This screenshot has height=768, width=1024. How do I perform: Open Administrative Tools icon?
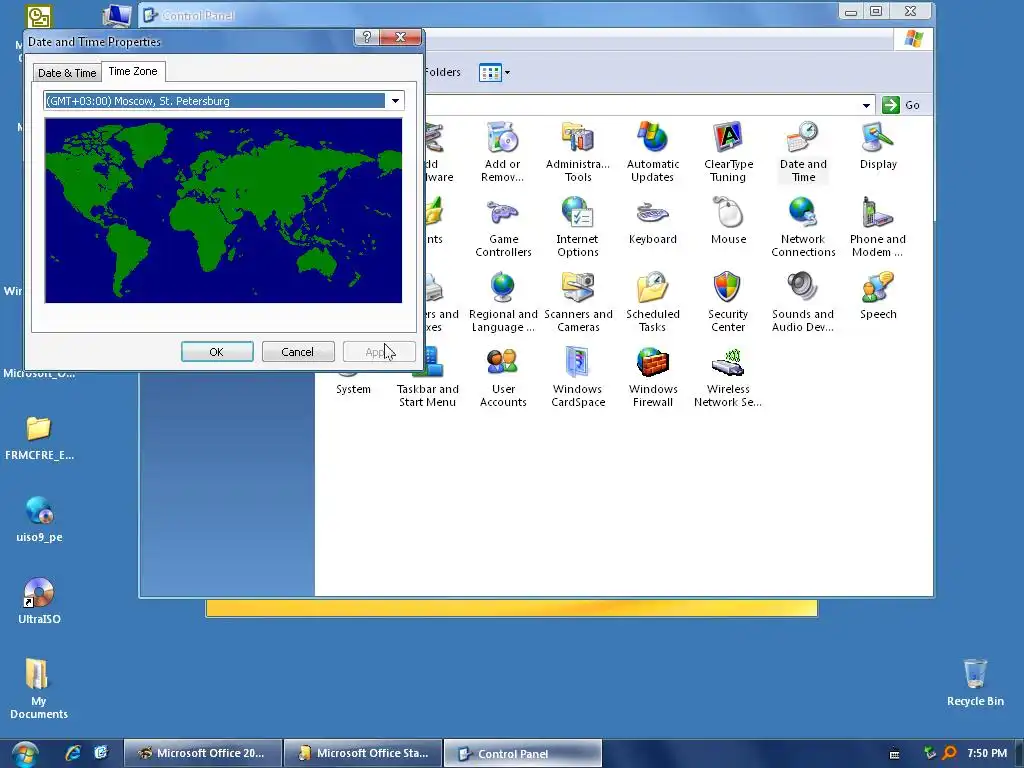tap(577, 152)
